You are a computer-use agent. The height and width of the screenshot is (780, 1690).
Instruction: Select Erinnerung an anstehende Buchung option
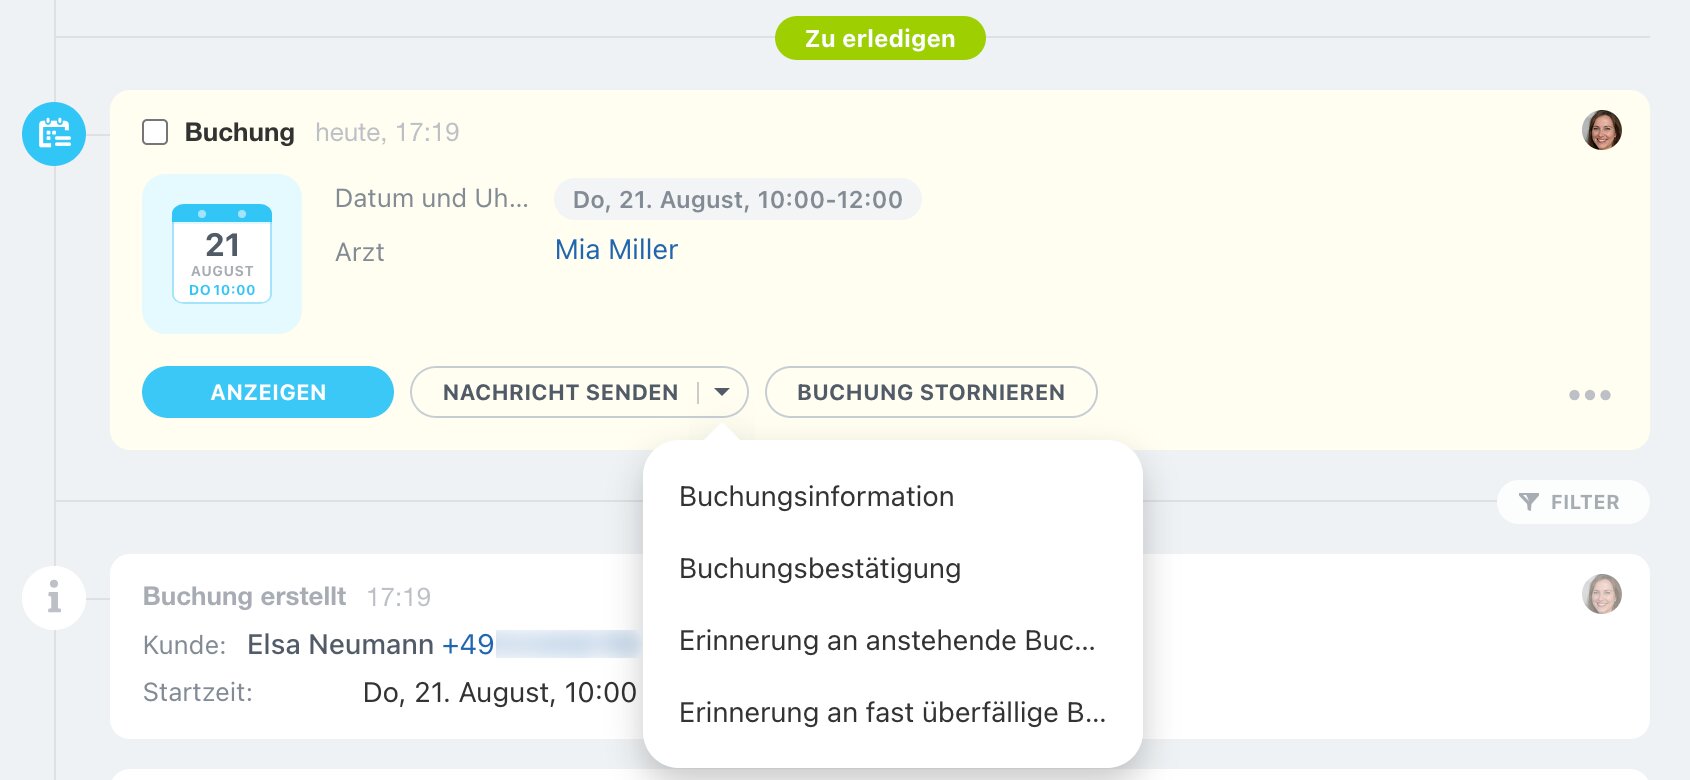[886, 641]
